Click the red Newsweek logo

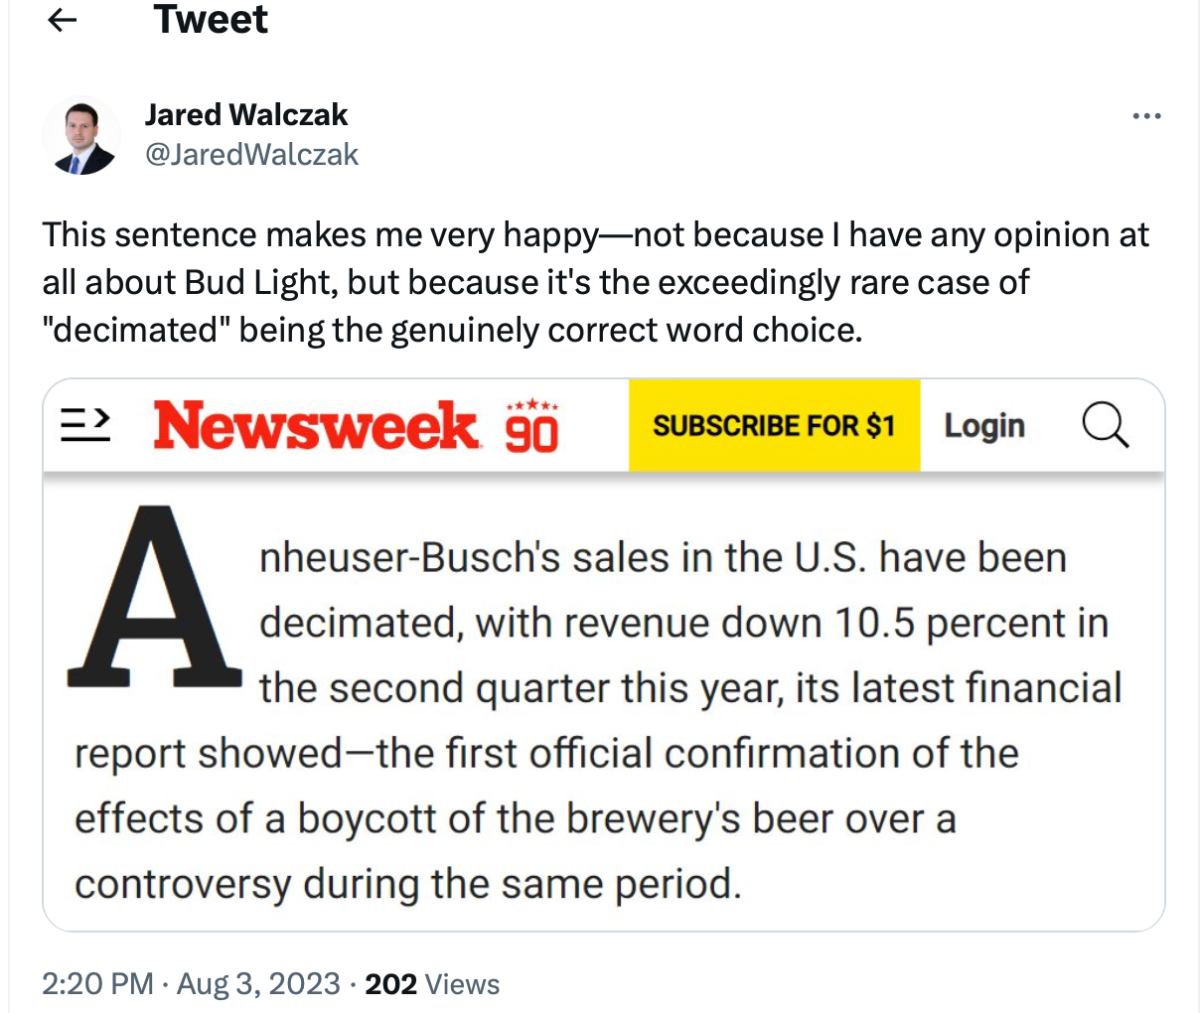click(317, 426)
